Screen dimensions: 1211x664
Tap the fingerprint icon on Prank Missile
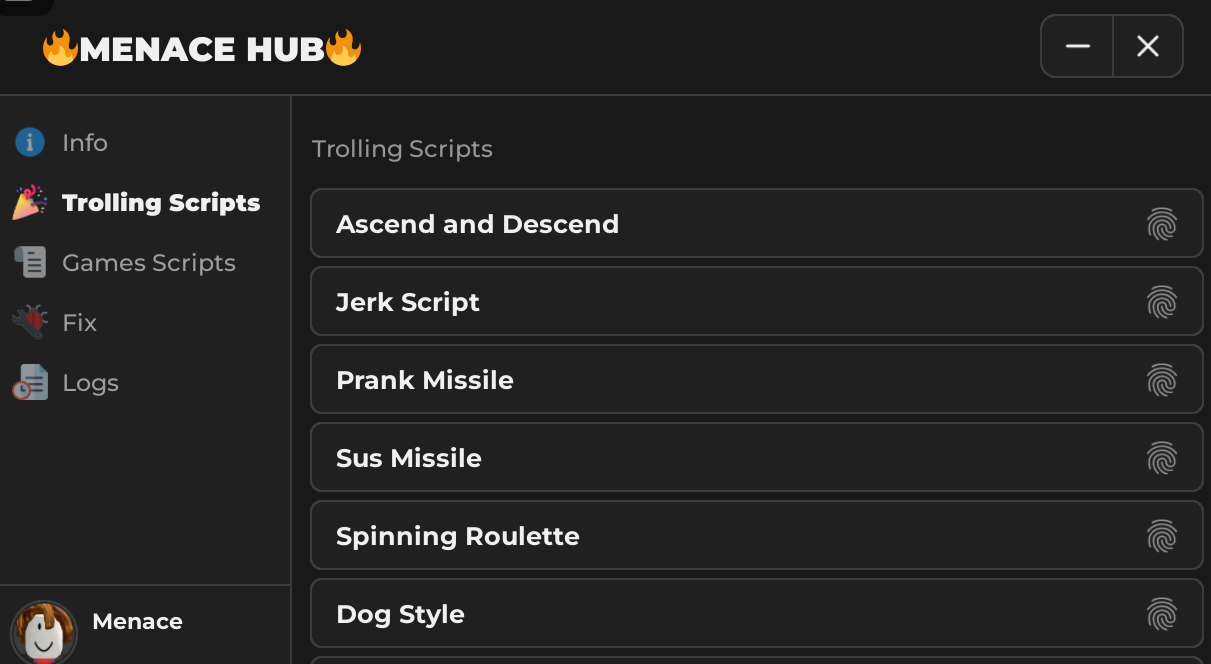[1162, 380]
